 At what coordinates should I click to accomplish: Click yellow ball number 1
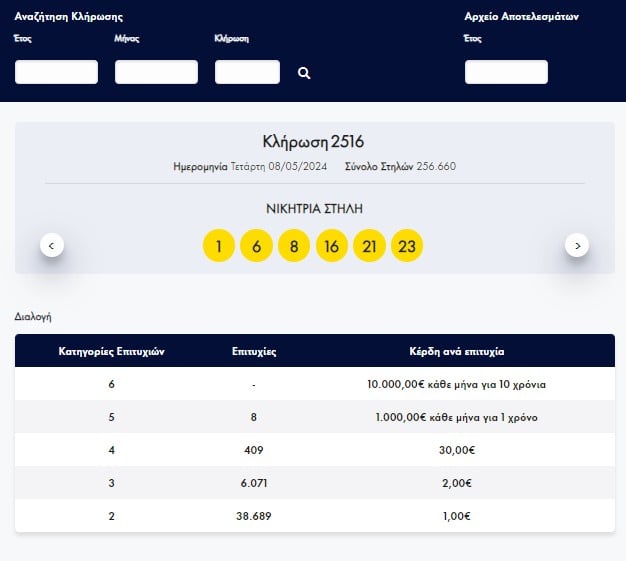click(219, 246)
